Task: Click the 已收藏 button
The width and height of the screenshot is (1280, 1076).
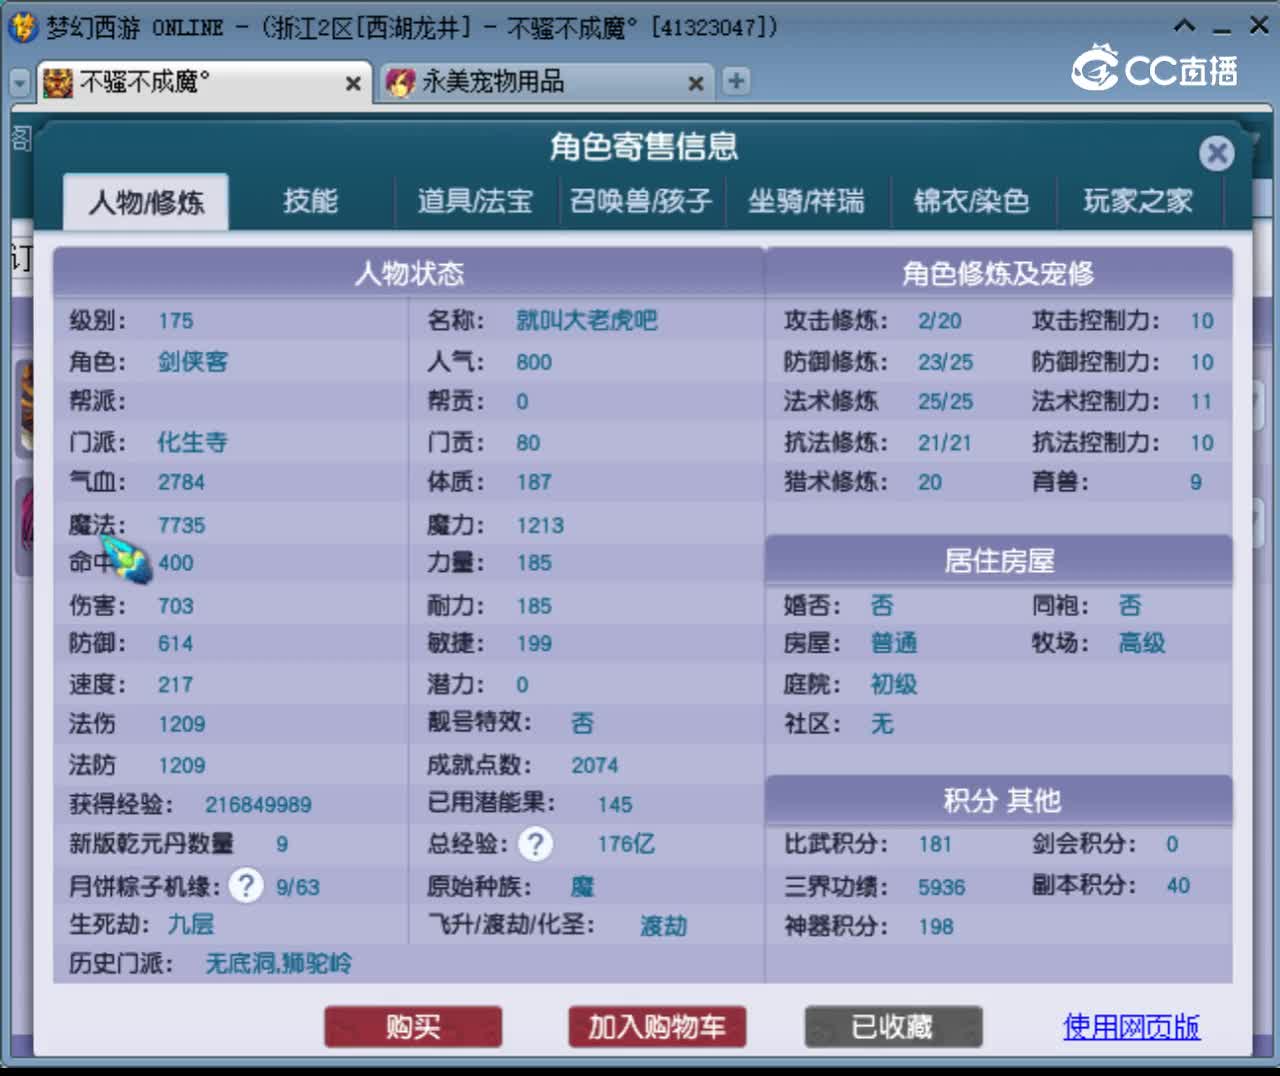Action: [x=893, y=1026]
